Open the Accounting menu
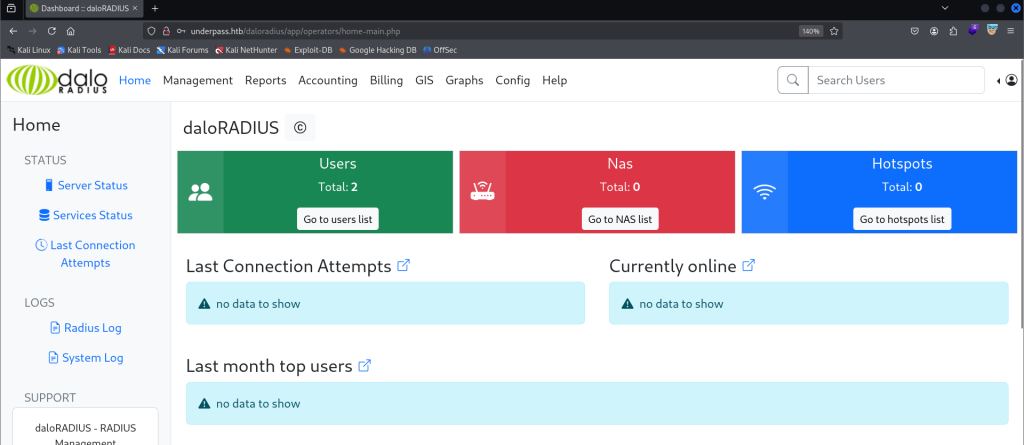This screenshot has height=445, width=1024. pyautogui.click(x=328, y=80)
